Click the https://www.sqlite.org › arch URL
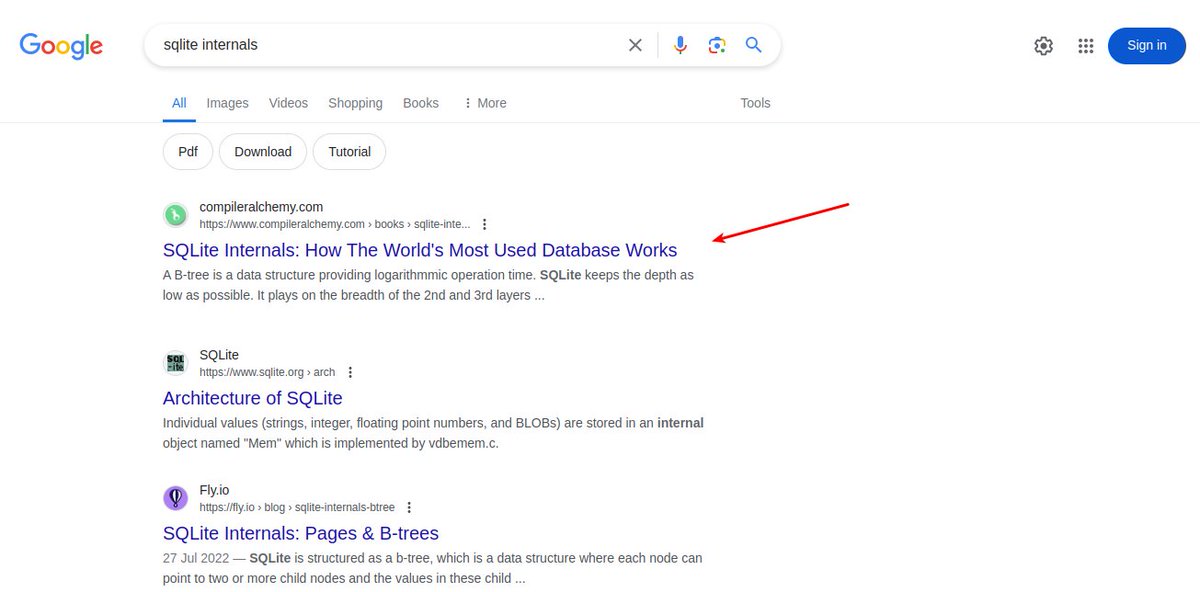This screenshot has height=592, width=1200. tap(267, 372)
